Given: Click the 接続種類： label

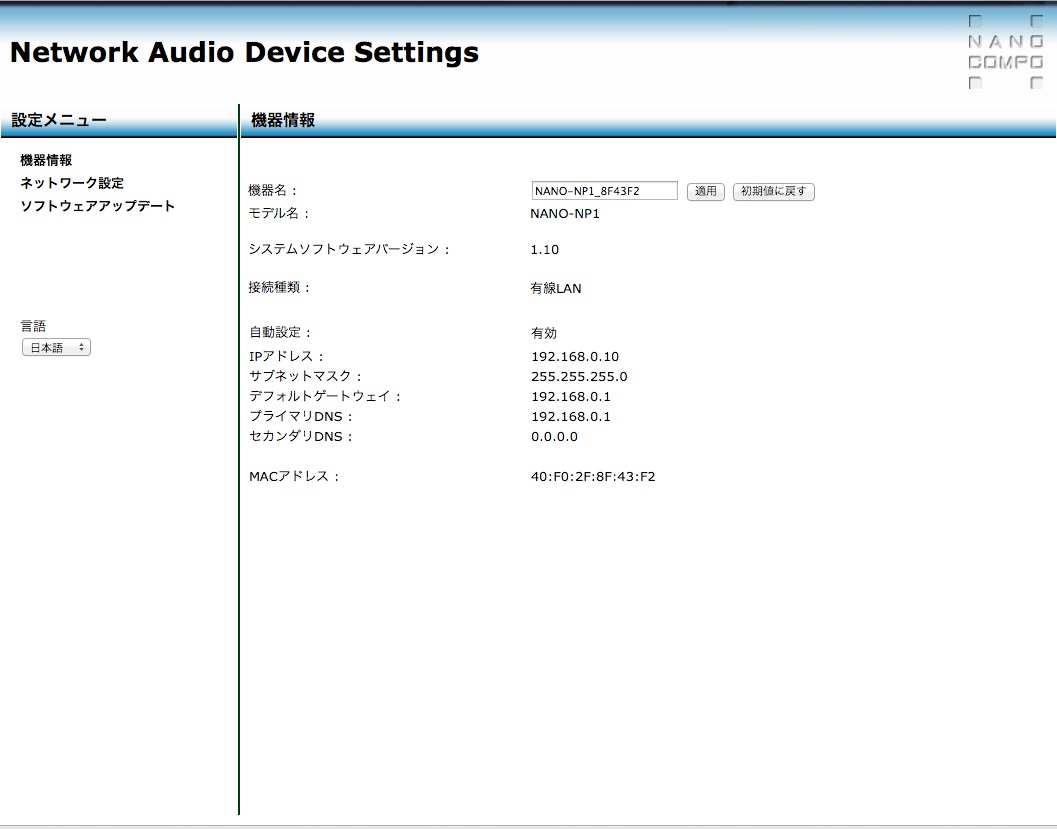Looking at the screenshot, I should 280,288.
